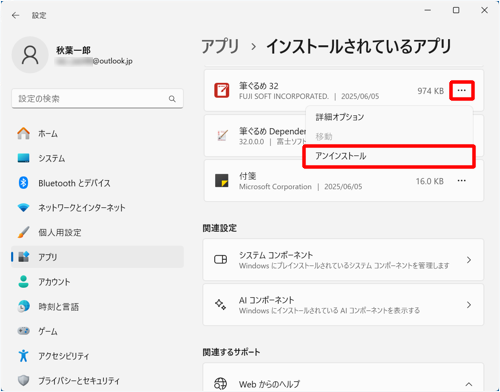The width and height of the screenshot is (500, 392).
Task: Open Bluetooth とデバイス settings
Action: (x=97, y=183)
